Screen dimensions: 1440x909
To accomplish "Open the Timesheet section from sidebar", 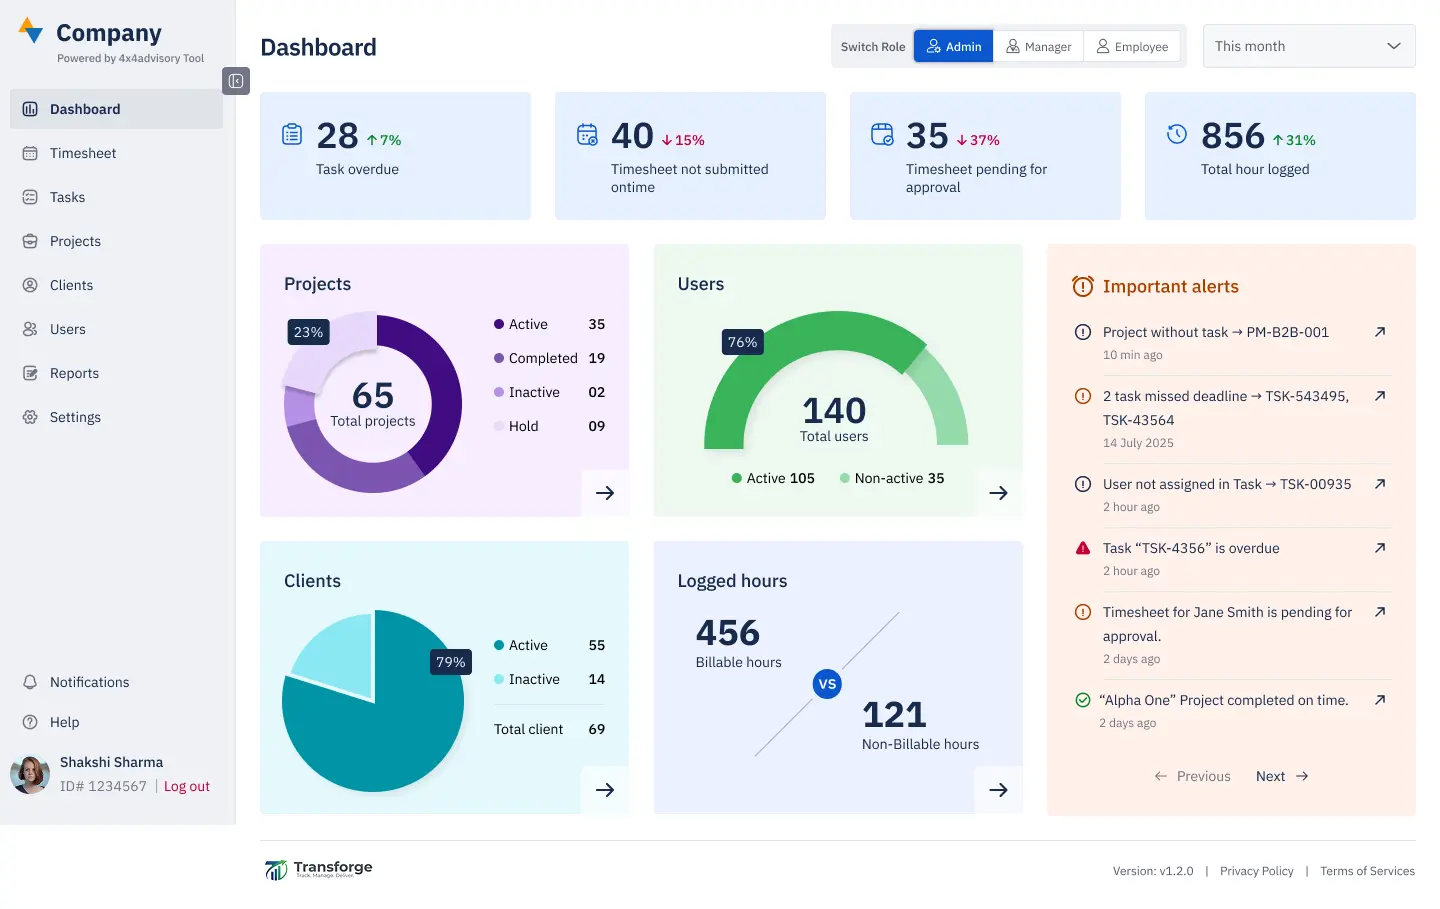I will point(85,153).
